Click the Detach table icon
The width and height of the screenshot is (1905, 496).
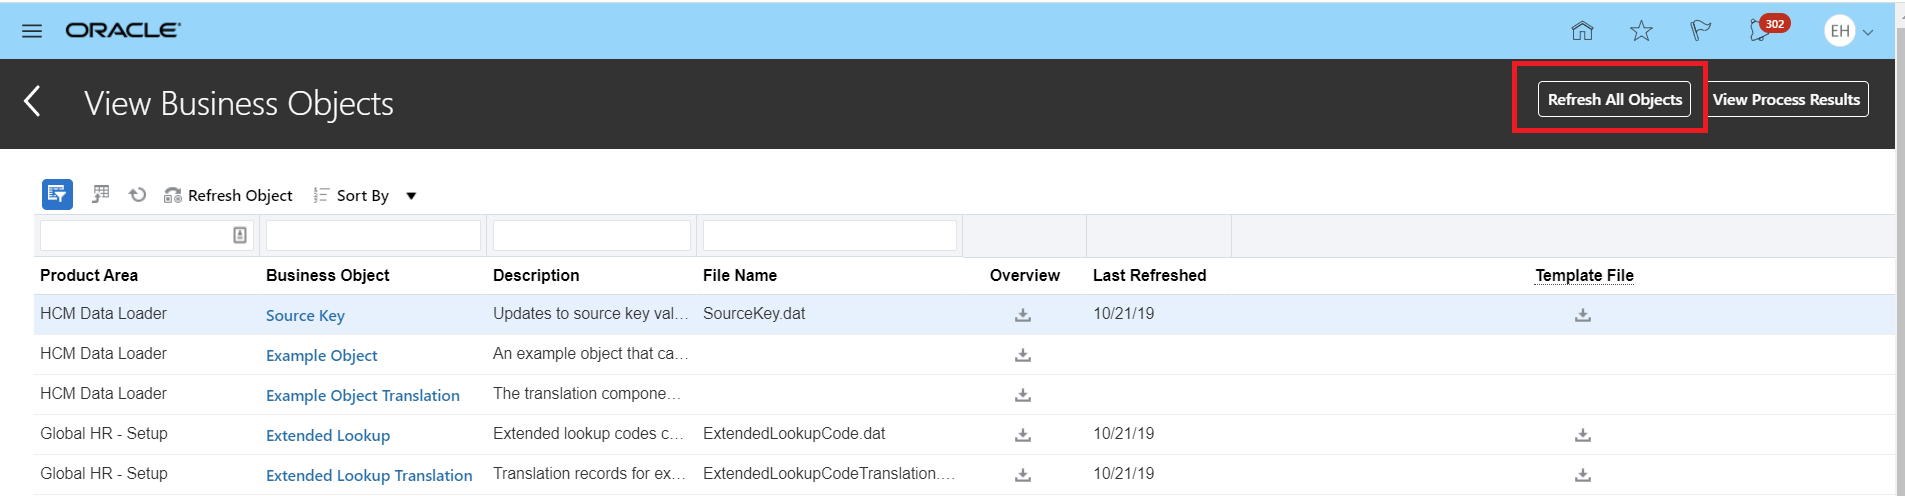(100, 194)
